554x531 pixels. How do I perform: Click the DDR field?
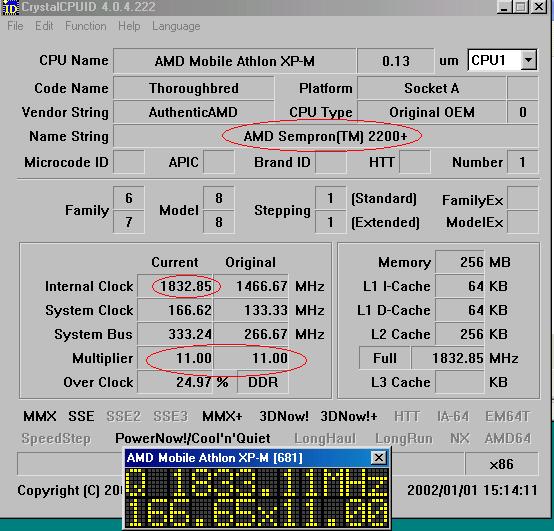point(263,382)
